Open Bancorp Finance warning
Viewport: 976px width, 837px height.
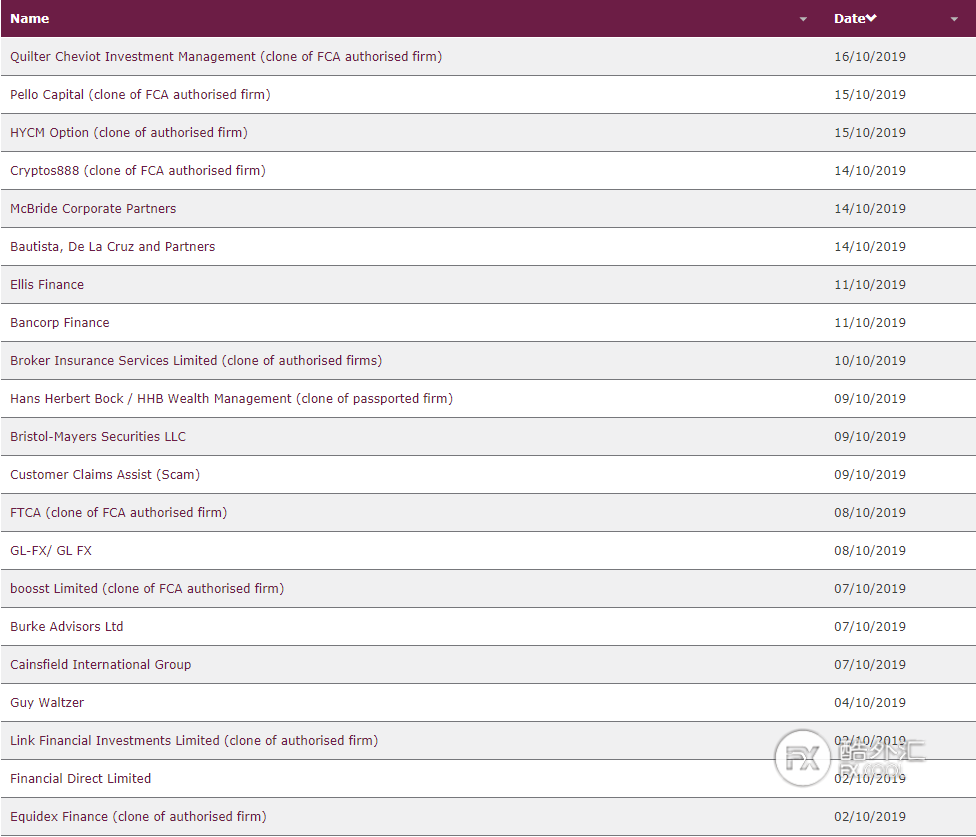point(60,323)
